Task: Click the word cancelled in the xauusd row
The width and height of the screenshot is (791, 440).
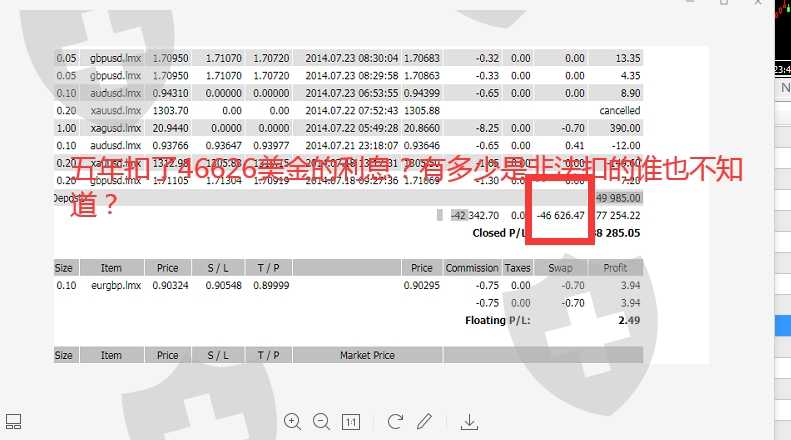Action: [x=619, y=111]
